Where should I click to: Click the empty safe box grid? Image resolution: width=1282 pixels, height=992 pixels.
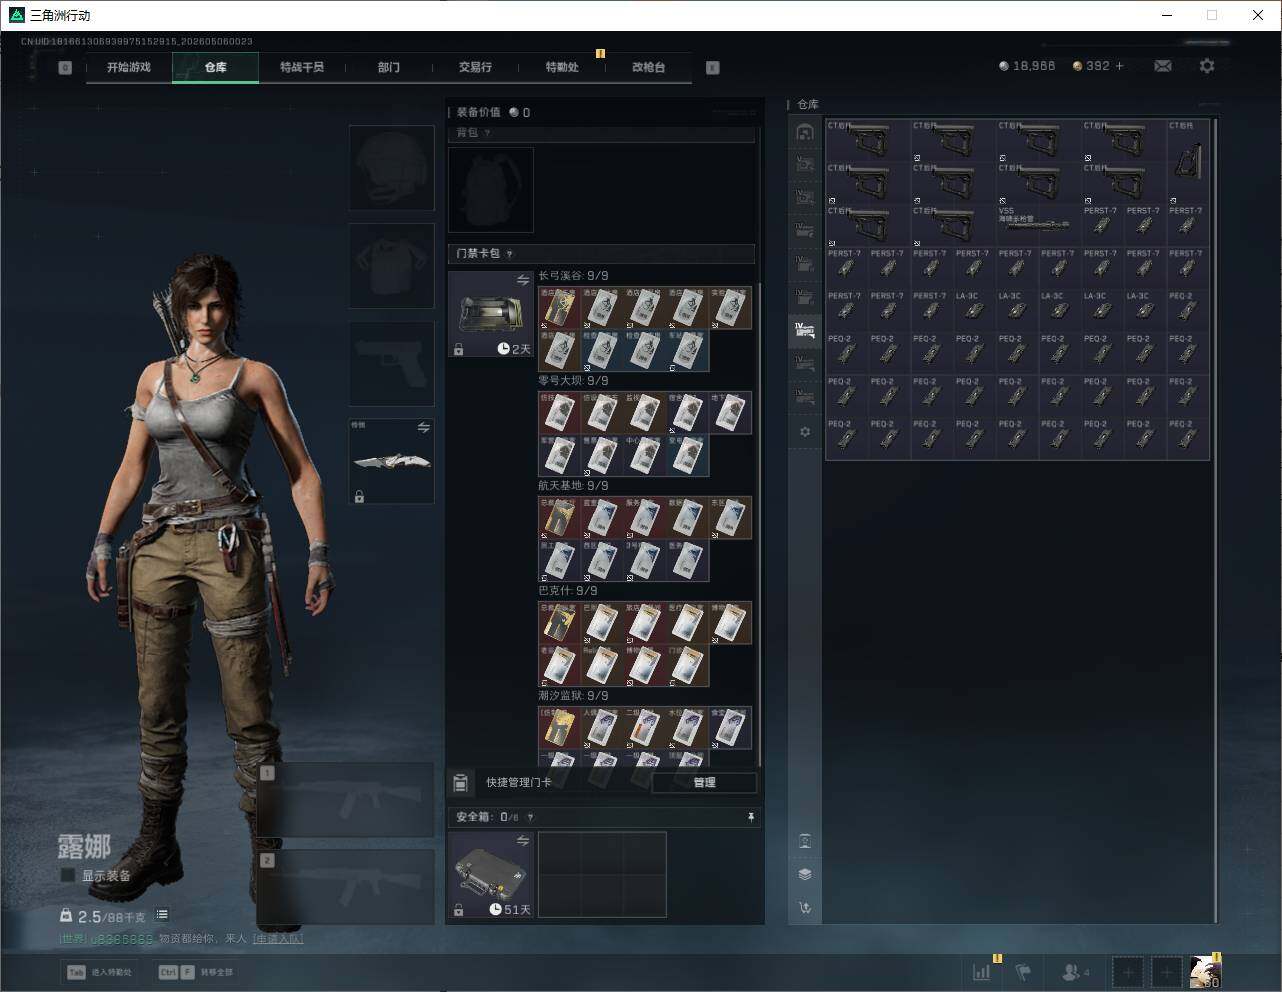(602, 874)
